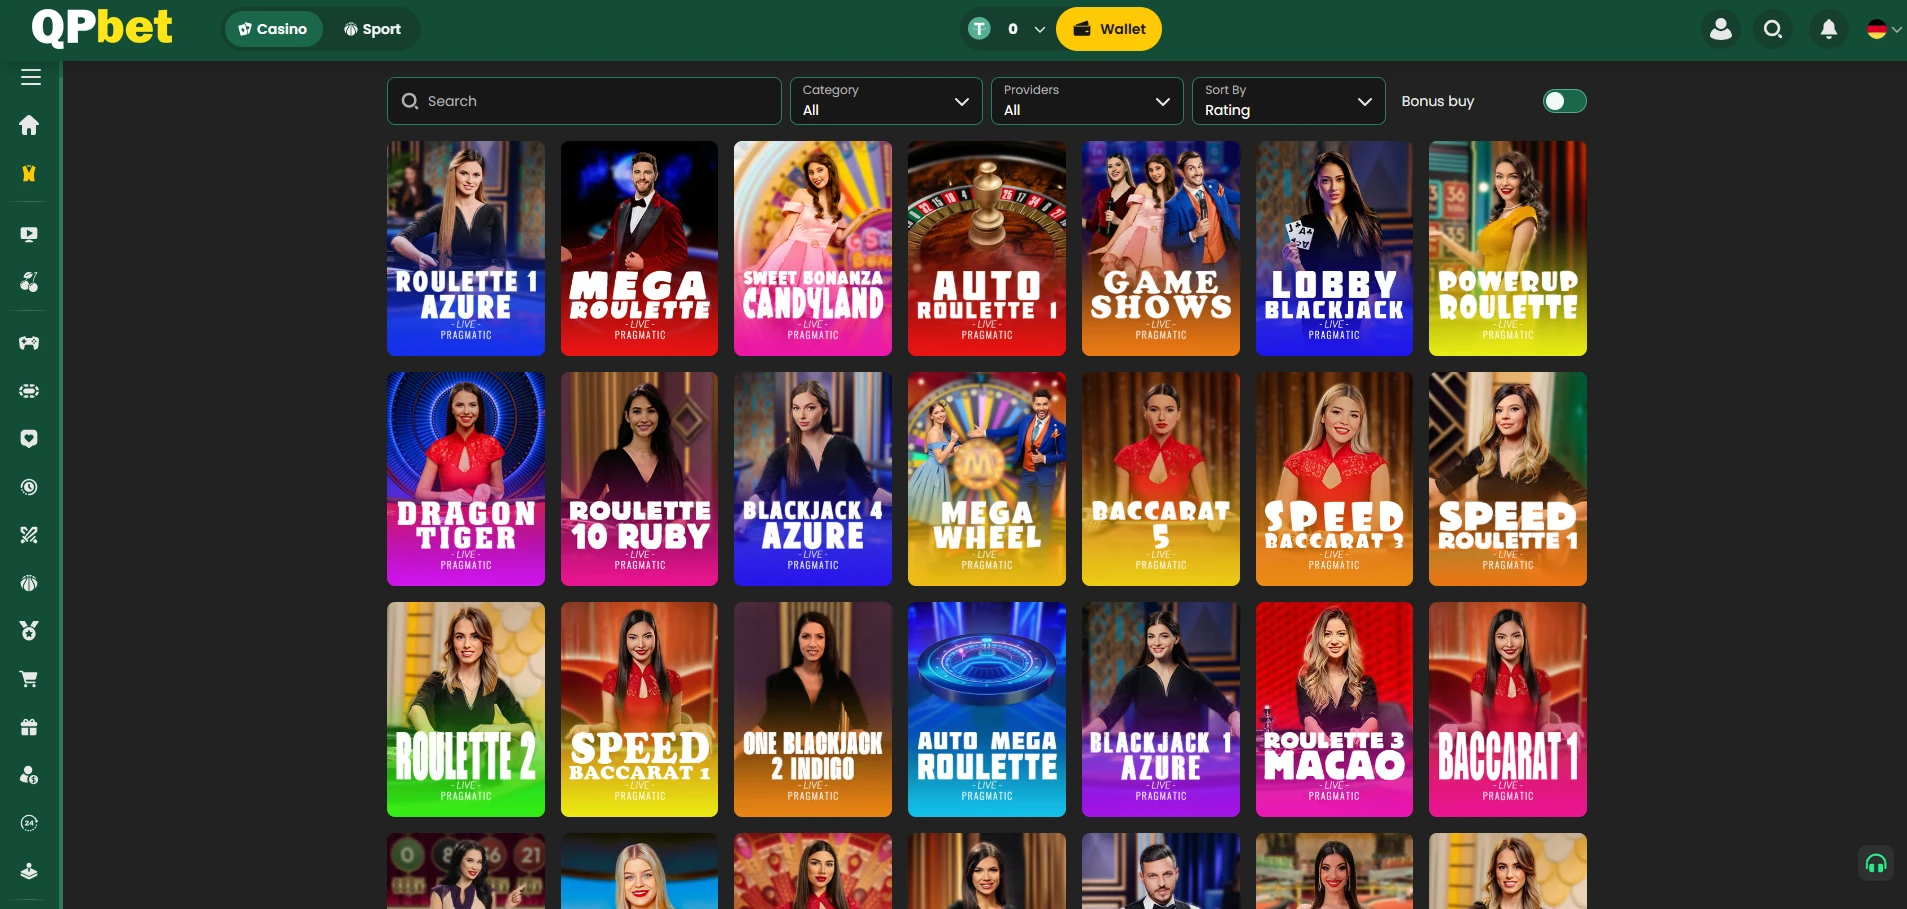
Task: Open Sweet Bonanza Candyland game
Action: click(813, 248)
